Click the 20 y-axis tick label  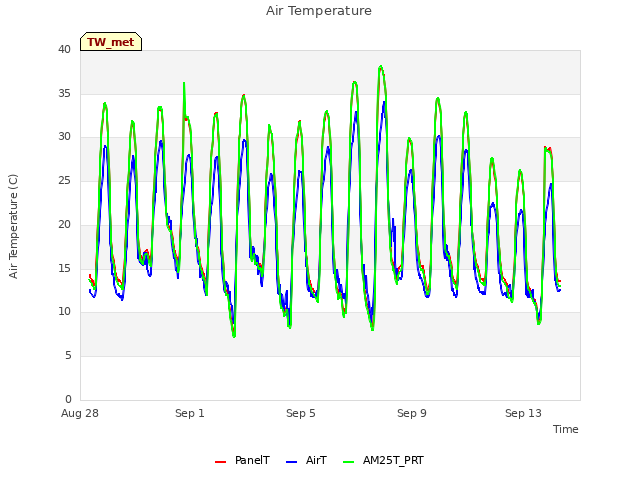tap(64, 224)
